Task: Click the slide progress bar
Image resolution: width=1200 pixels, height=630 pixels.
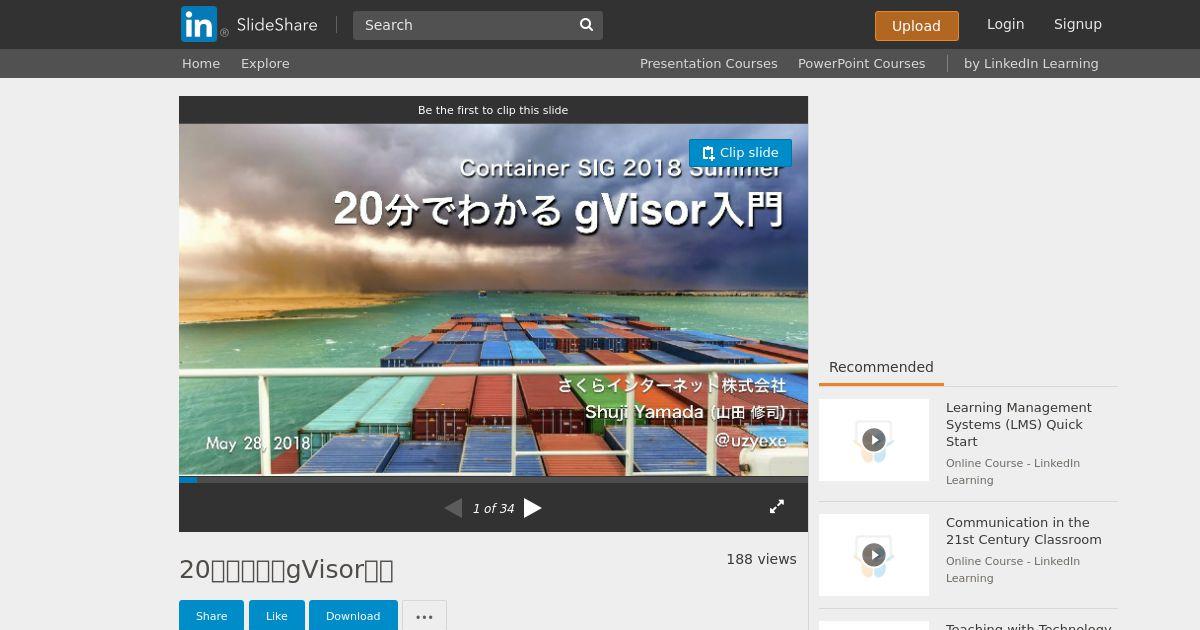Action: (493, 479)
